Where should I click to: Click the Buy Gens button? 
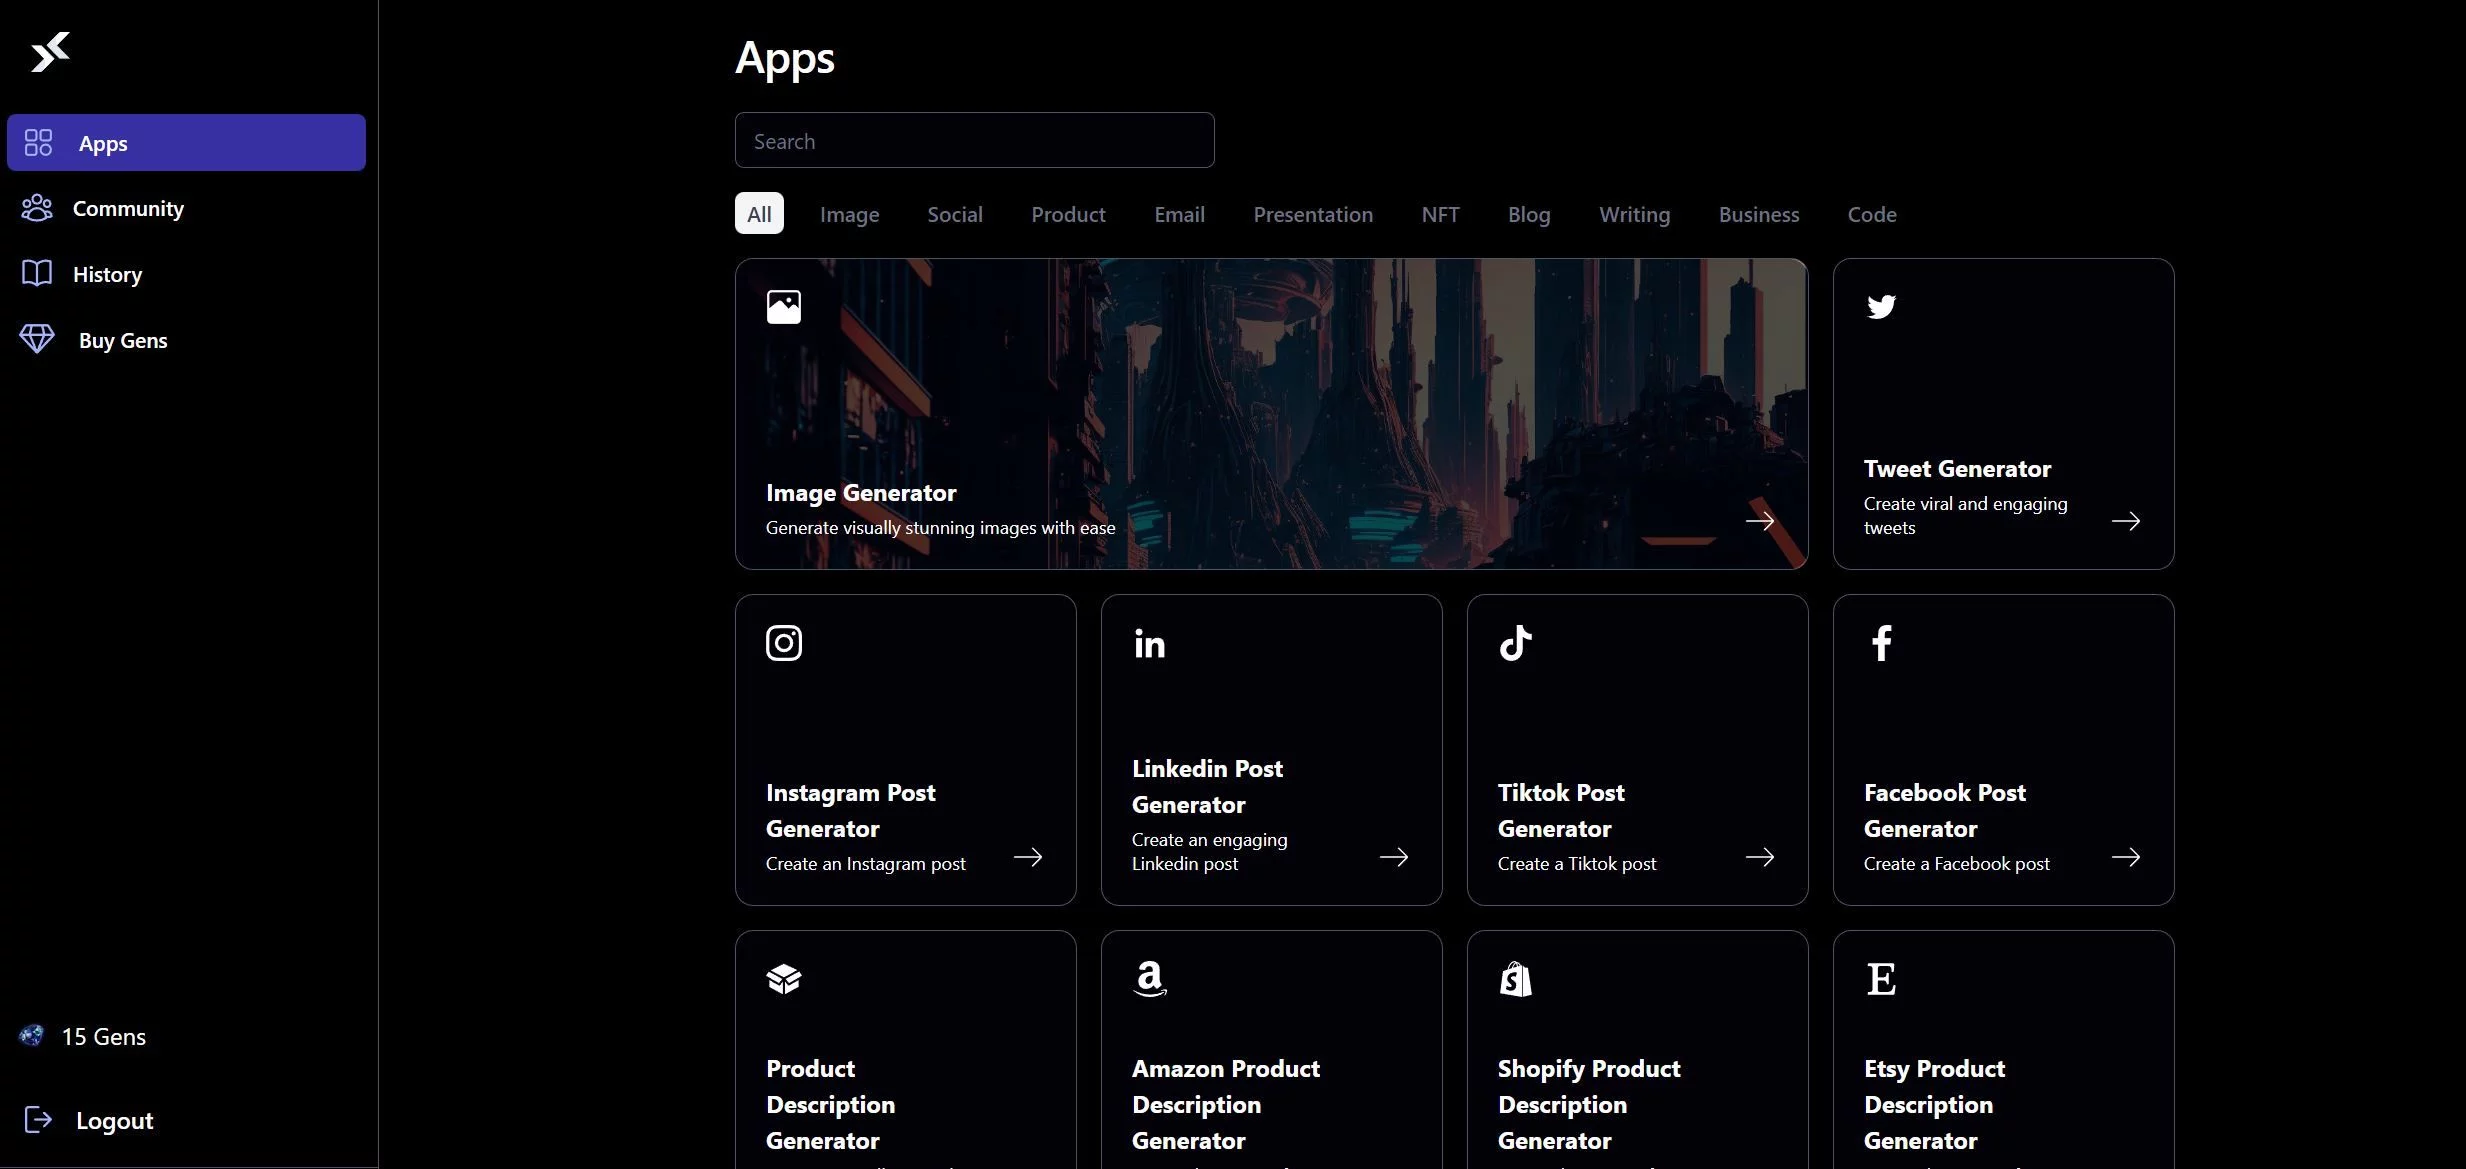pos(123,337)
